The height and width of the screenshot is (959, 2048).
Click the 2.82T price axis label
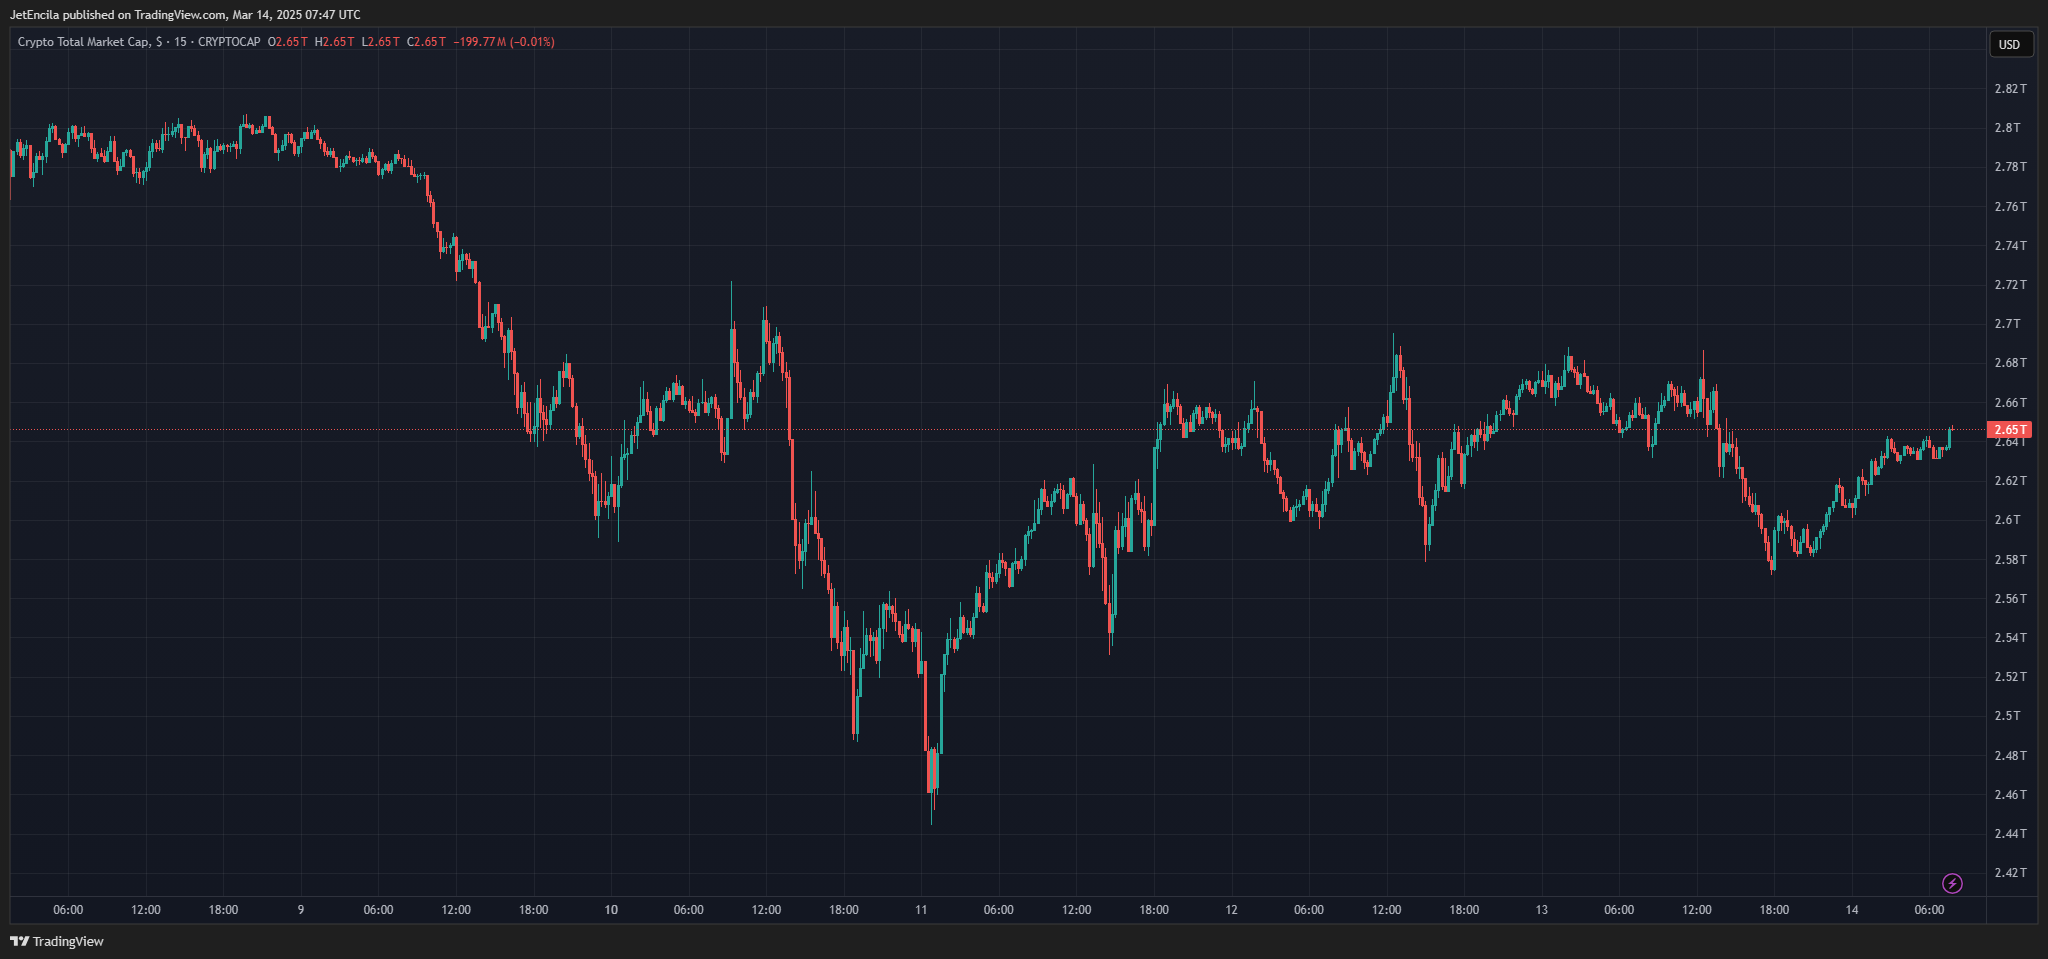2010,89
